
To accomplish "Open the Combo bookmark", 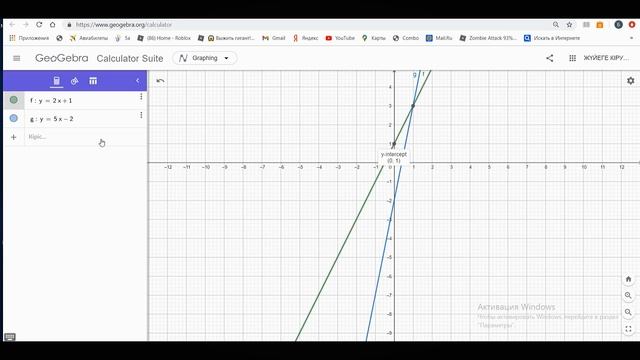I will tap(406, 38).
